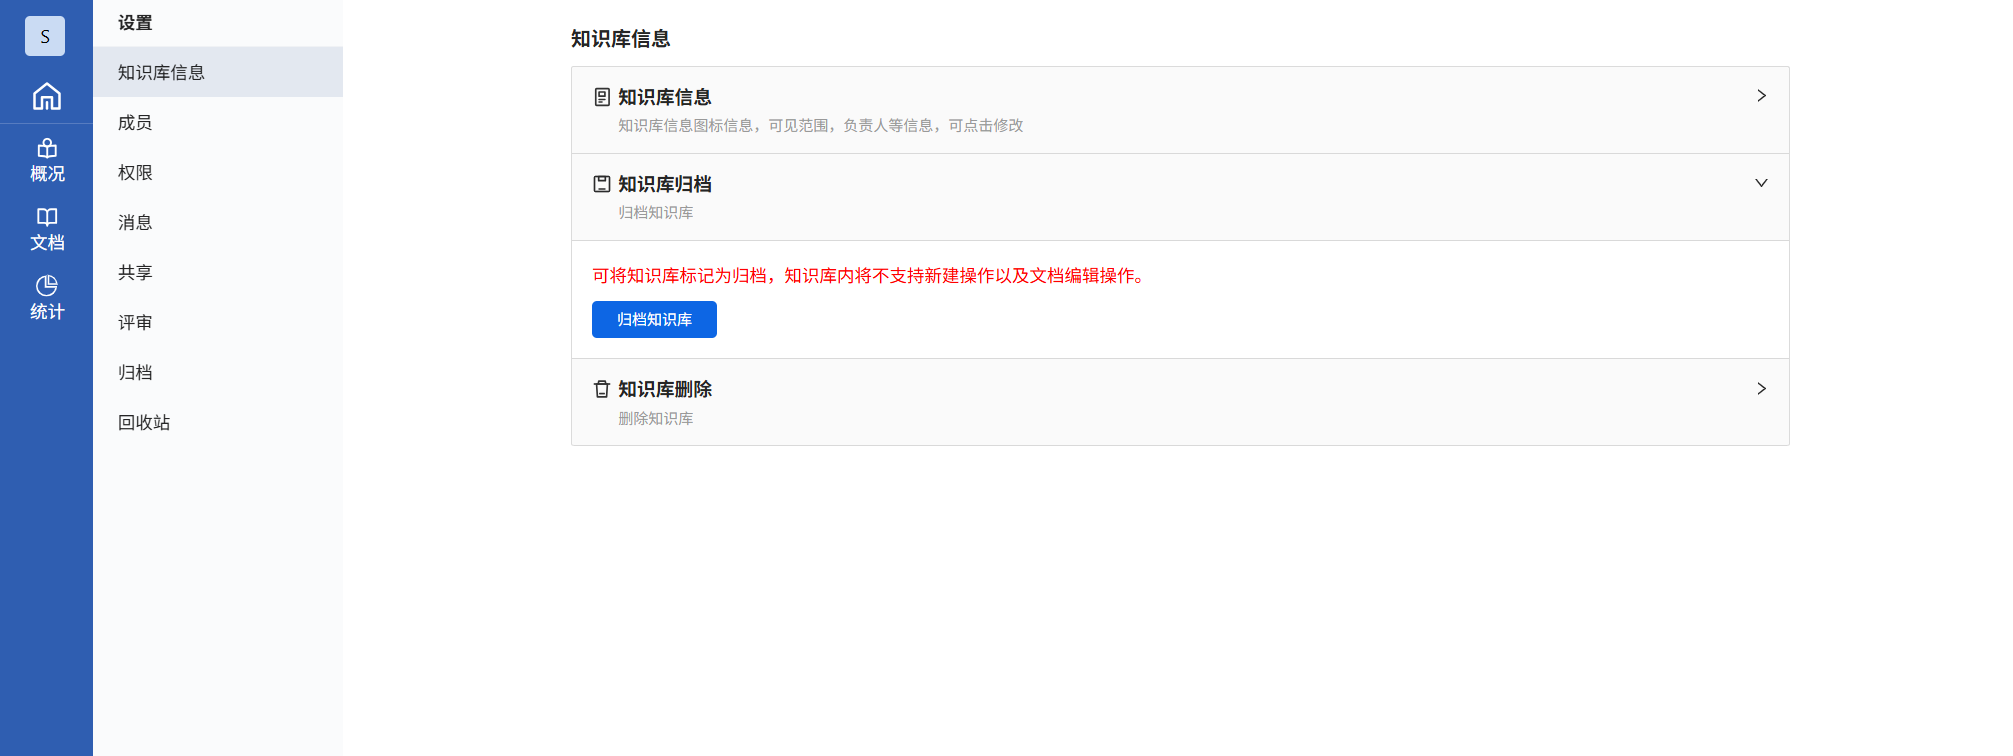Open the 回收站 settings page

point(218,422)
